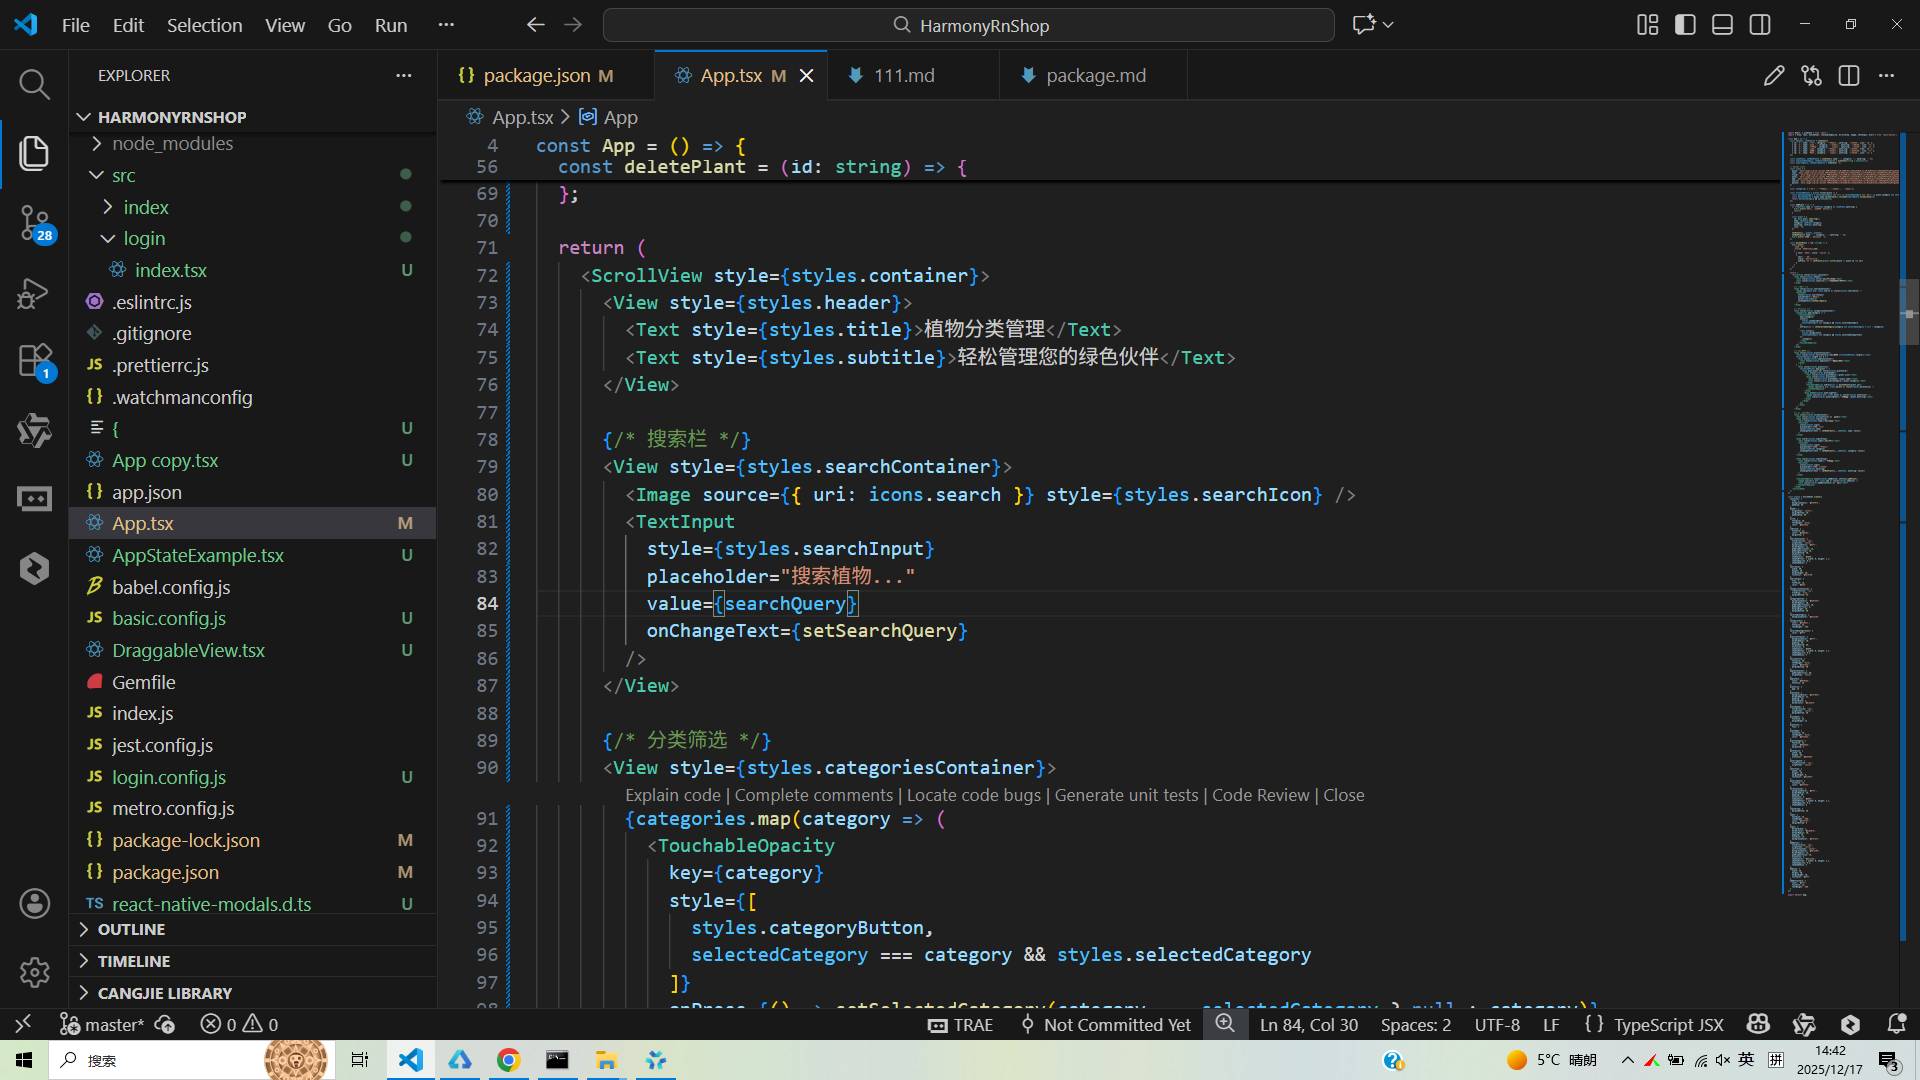Viewport: 1920px width, 1080px height.
Task: Click the Explain code link
Action: pyautogui.click(x=672, y=795)
